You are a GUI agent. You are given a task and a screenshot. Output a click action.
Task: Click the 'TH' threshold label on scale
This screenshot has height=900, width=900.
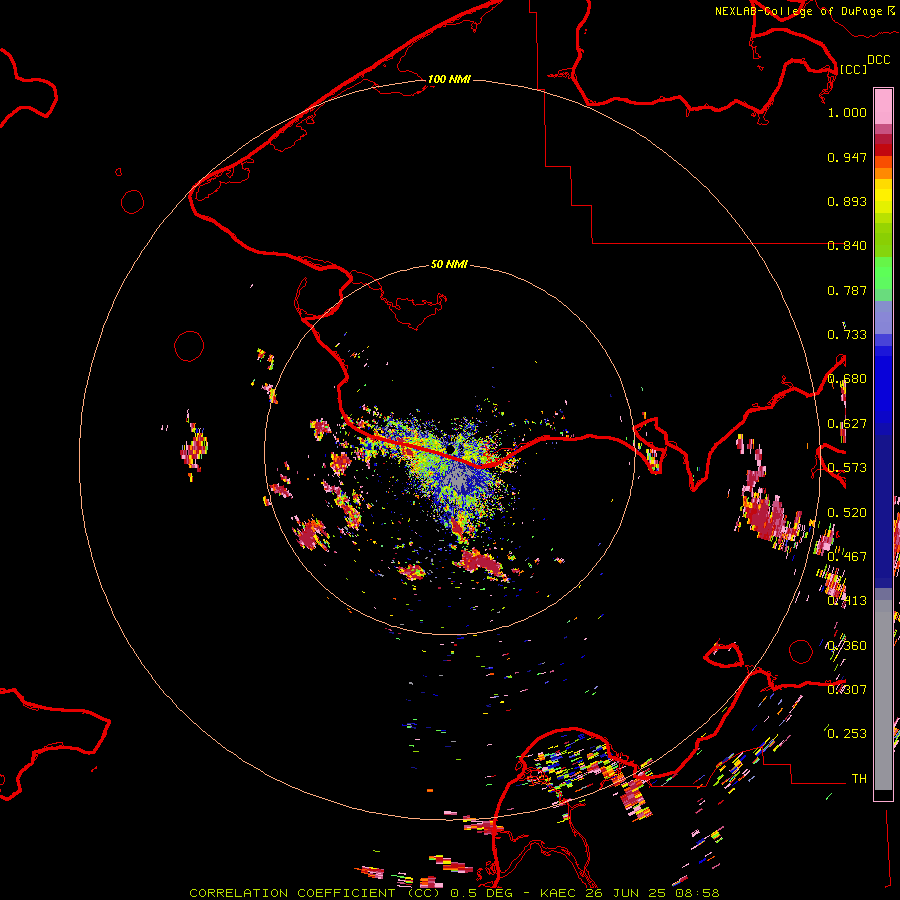(x=859, y=779)
